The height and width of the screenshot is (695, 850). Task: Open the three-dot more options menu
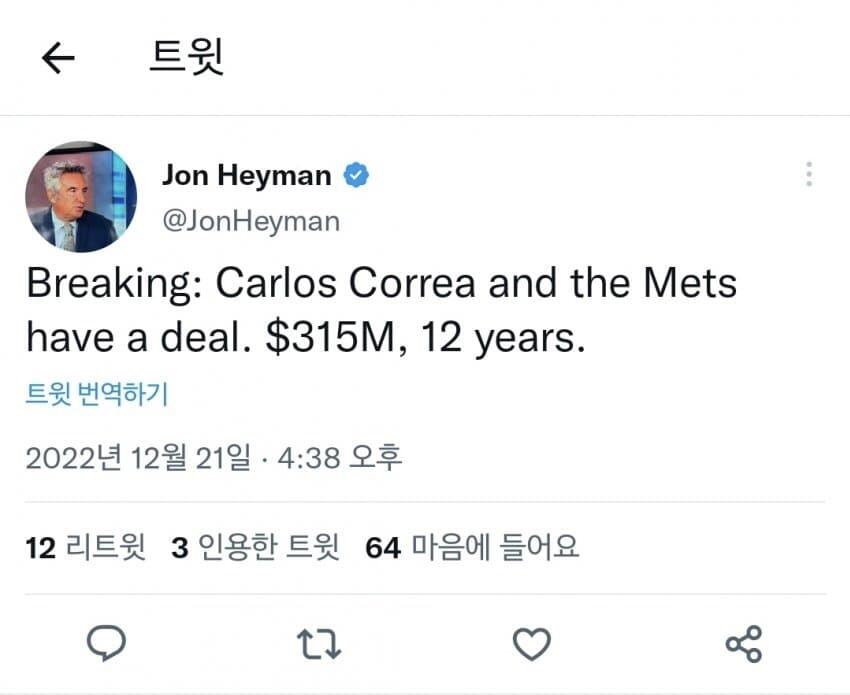tap(808, 175)
